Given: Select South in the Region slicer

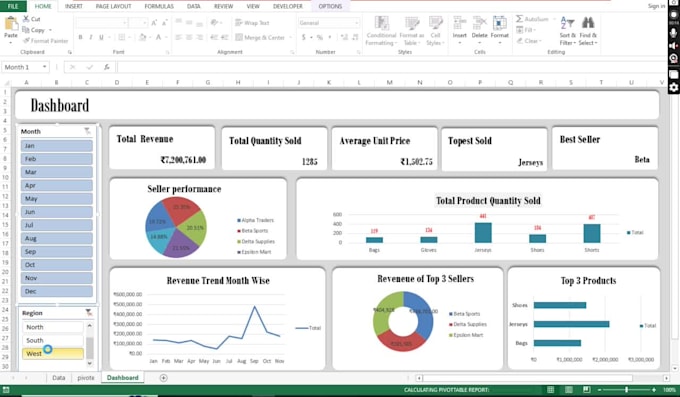Looking at the screenshot, I should 52,340.
